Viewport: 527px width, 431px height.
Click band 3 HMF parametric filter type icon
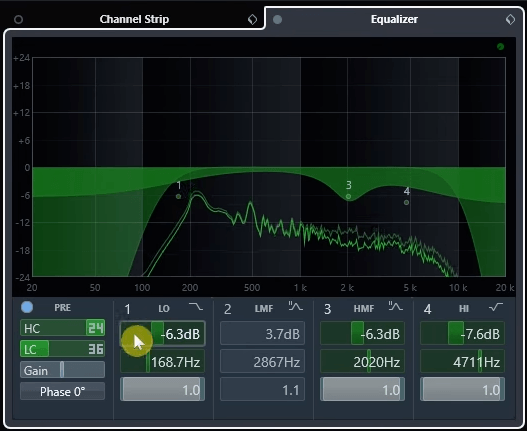396,307
